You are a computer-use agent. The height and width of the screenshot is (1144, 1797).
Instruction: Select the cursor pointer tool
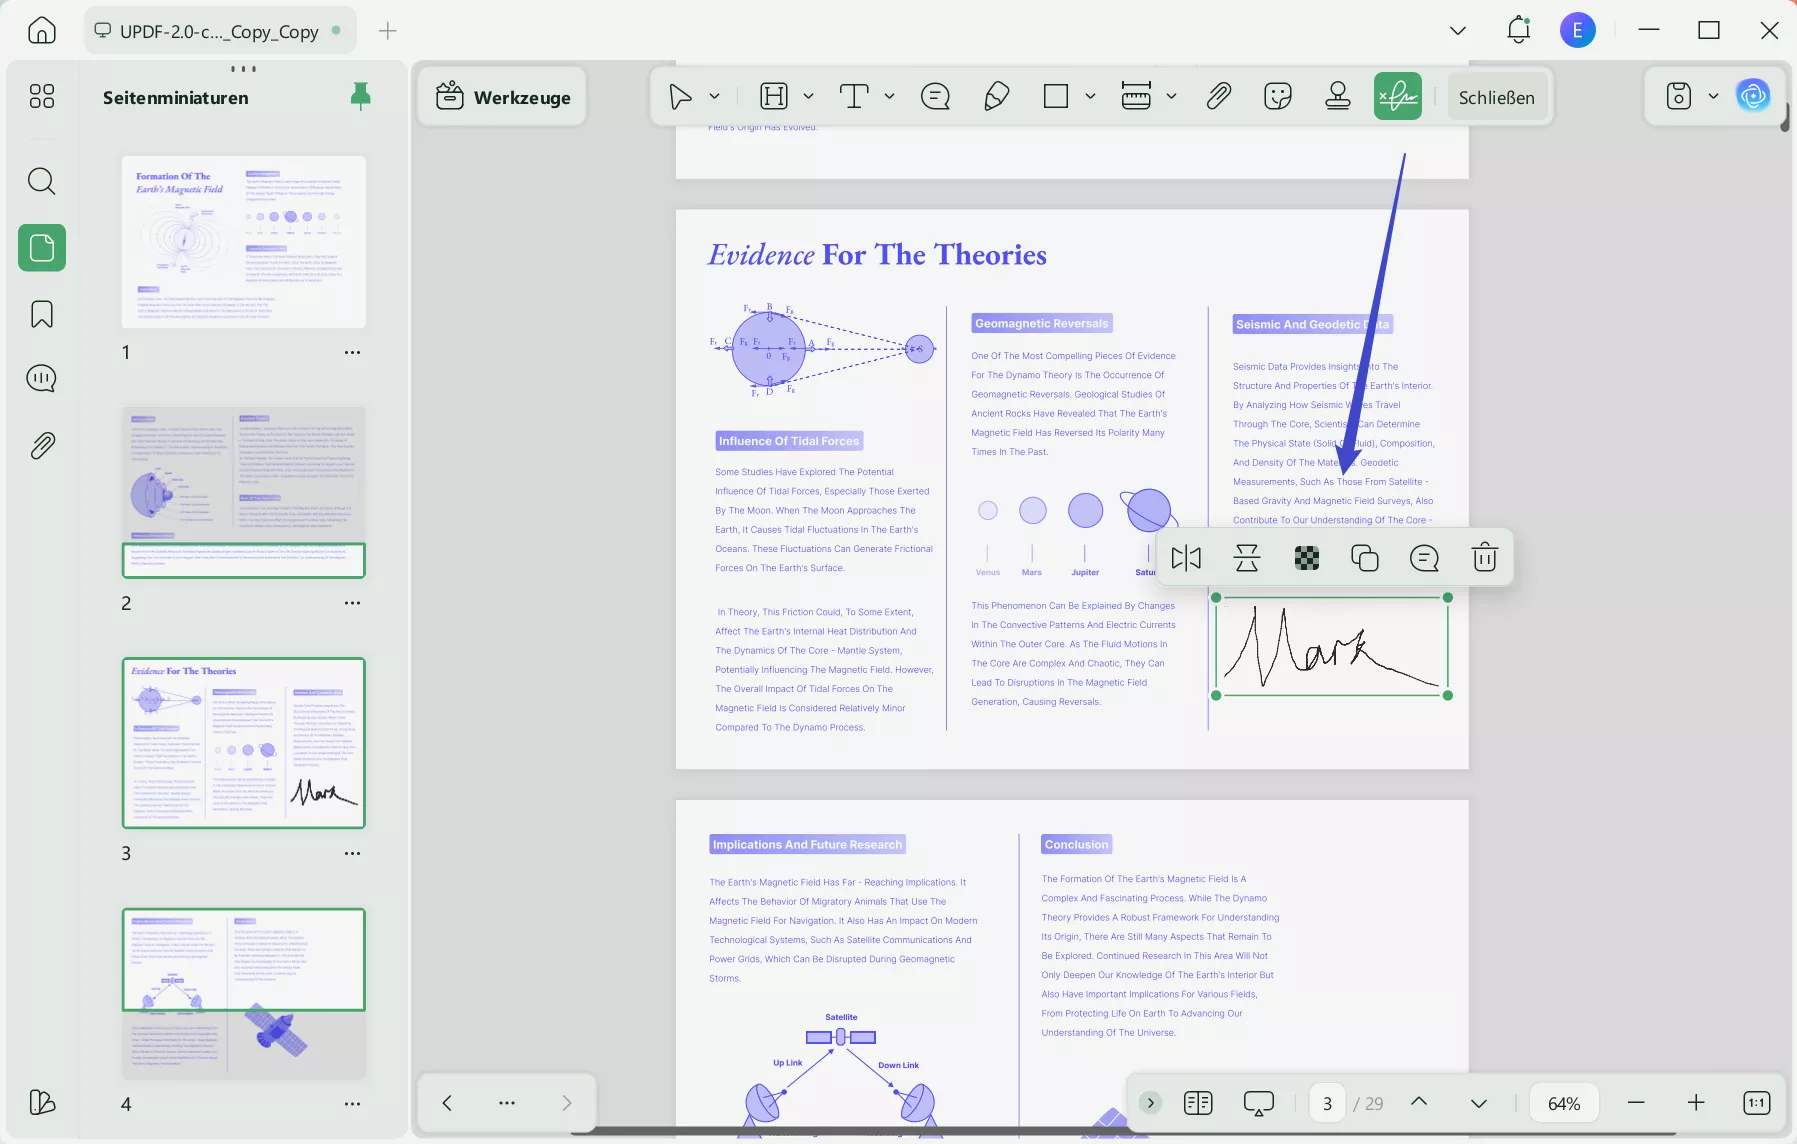tap(680, 97)
